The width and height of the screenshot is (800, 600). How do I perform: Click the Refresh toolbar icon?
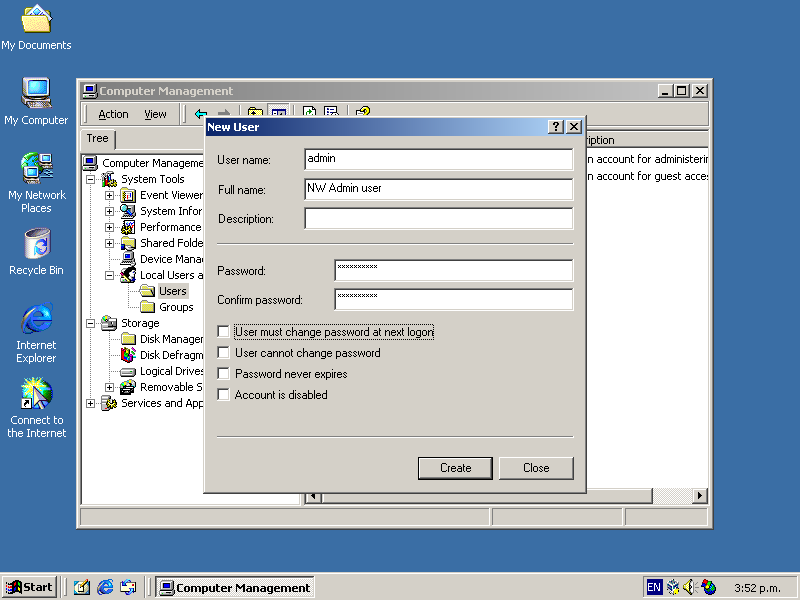pos(309,112)
